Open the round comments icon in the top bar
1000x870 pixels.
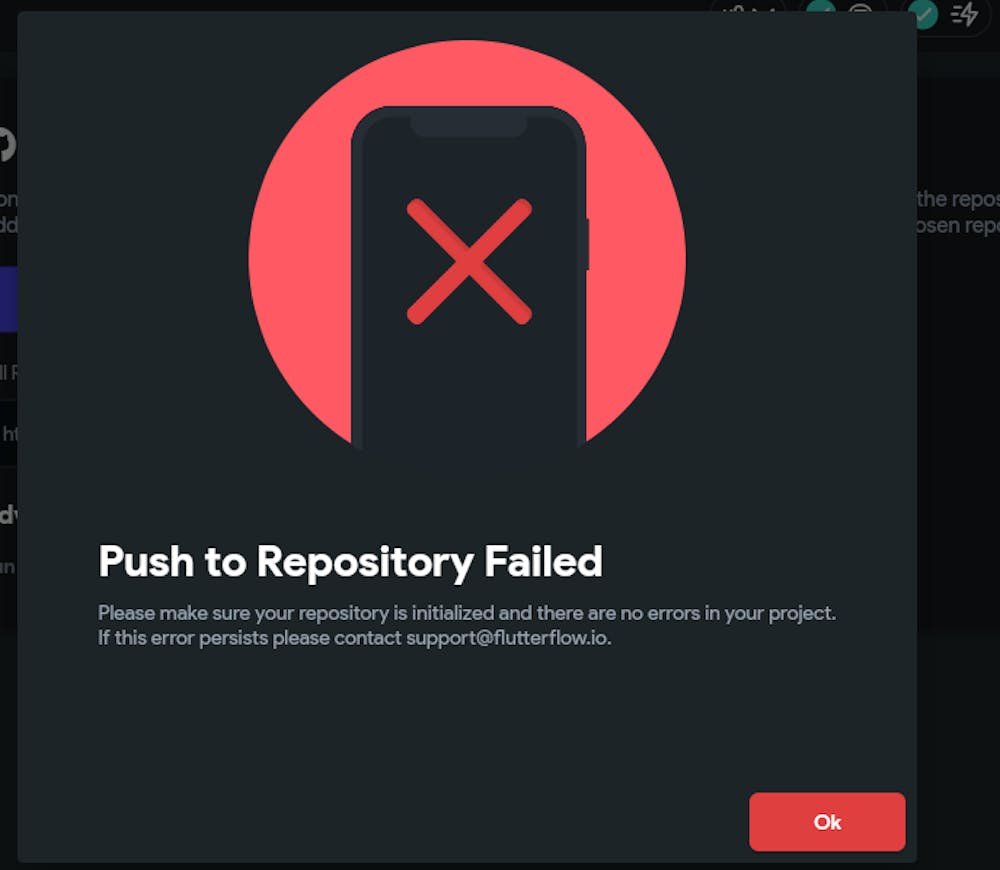[860, 8]
